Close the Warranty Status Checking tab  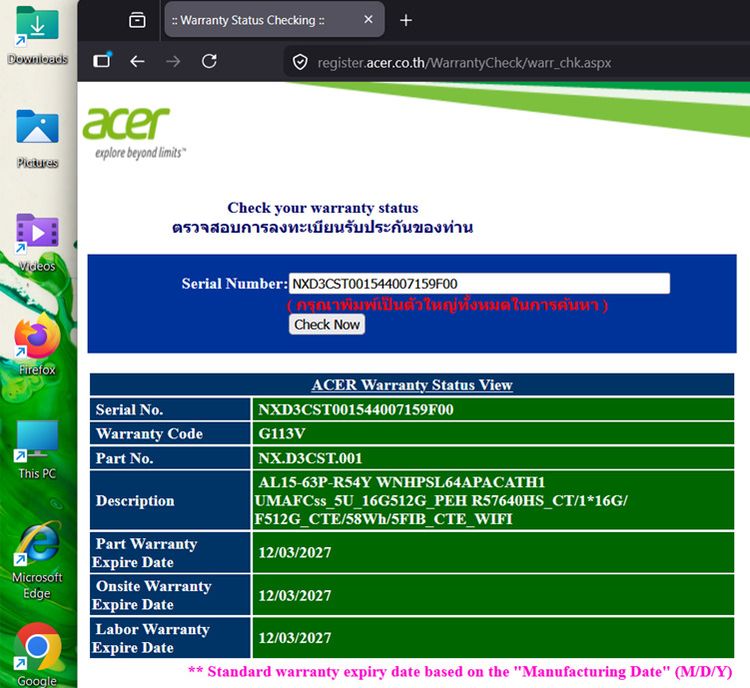click(x=368, y=20)
